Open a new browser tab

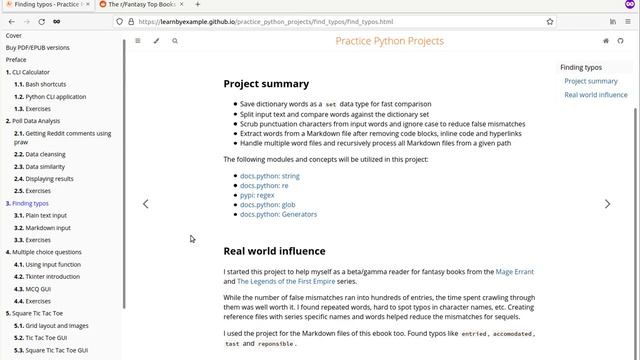[198, 4]
